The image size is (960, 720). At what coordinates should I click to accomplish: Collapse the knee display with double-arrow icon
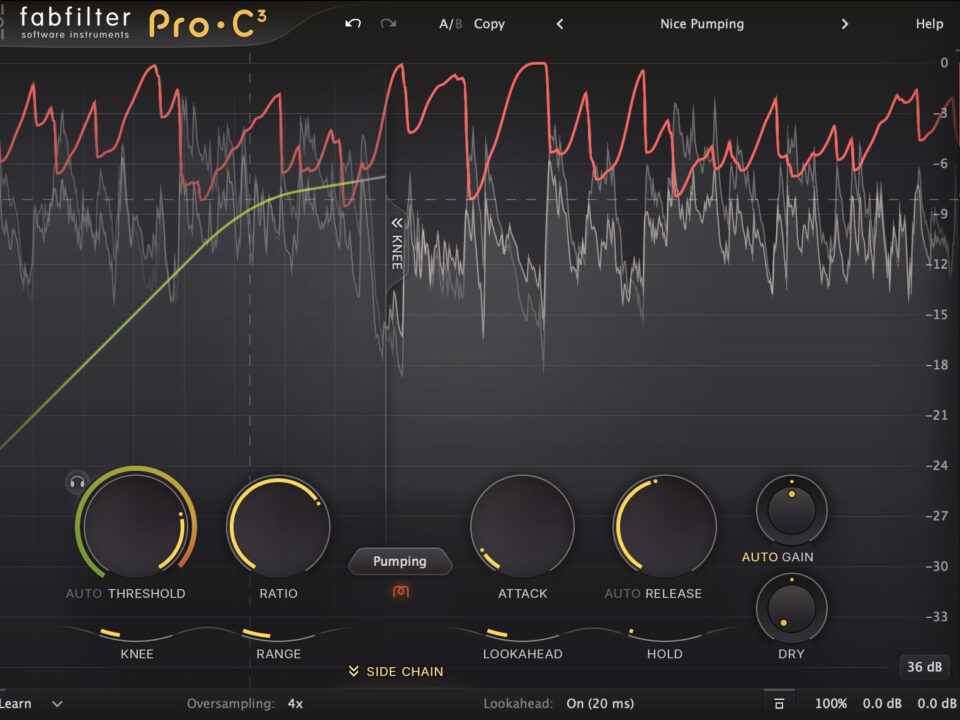coord(396,223)
